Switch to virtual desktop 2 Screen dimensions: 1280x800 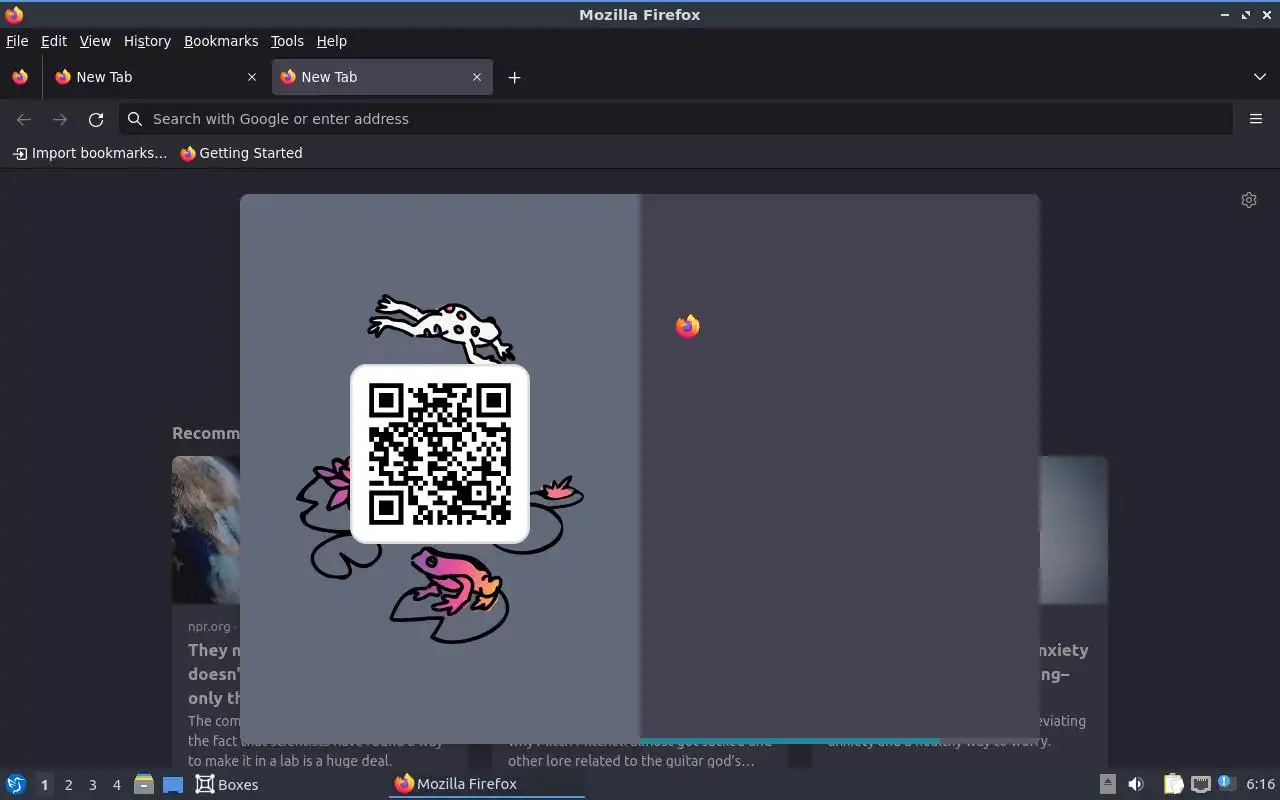pyautogui.click(x=68, y=785)
